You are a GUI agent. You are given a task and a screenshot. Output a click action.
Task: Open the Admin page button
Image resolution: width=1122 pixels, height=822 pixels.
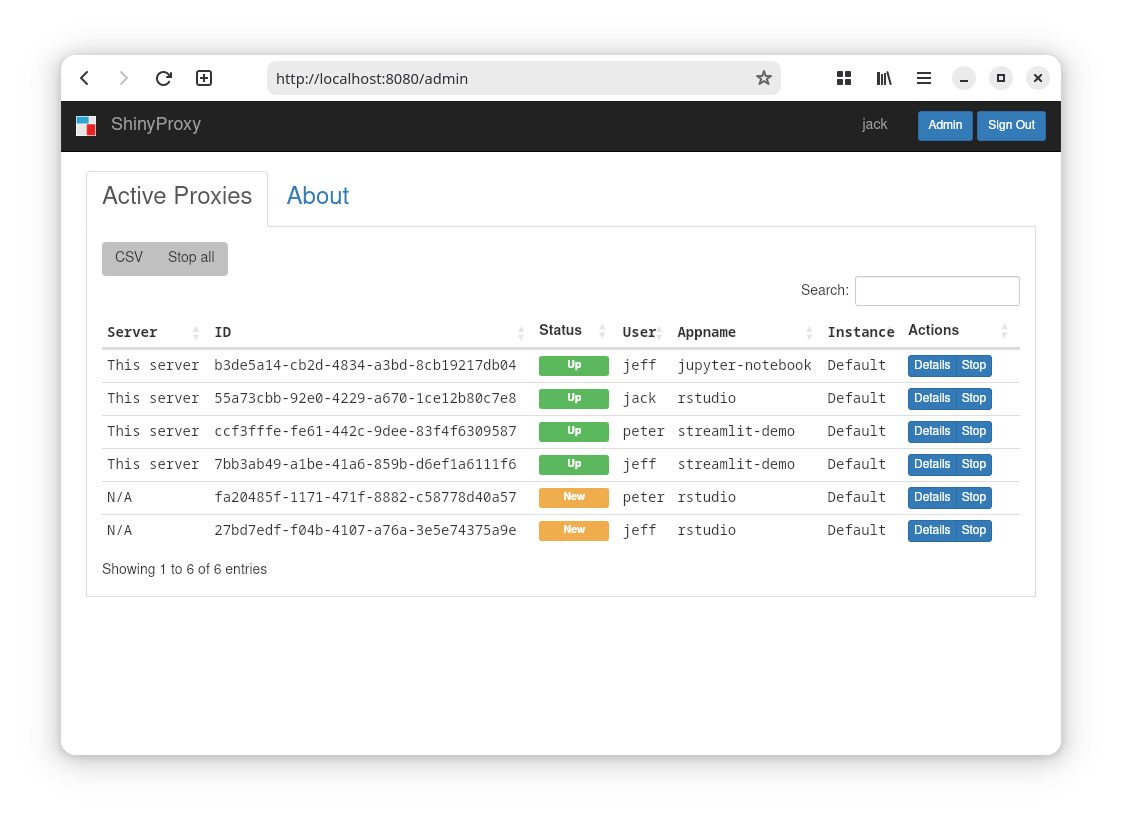945,125
